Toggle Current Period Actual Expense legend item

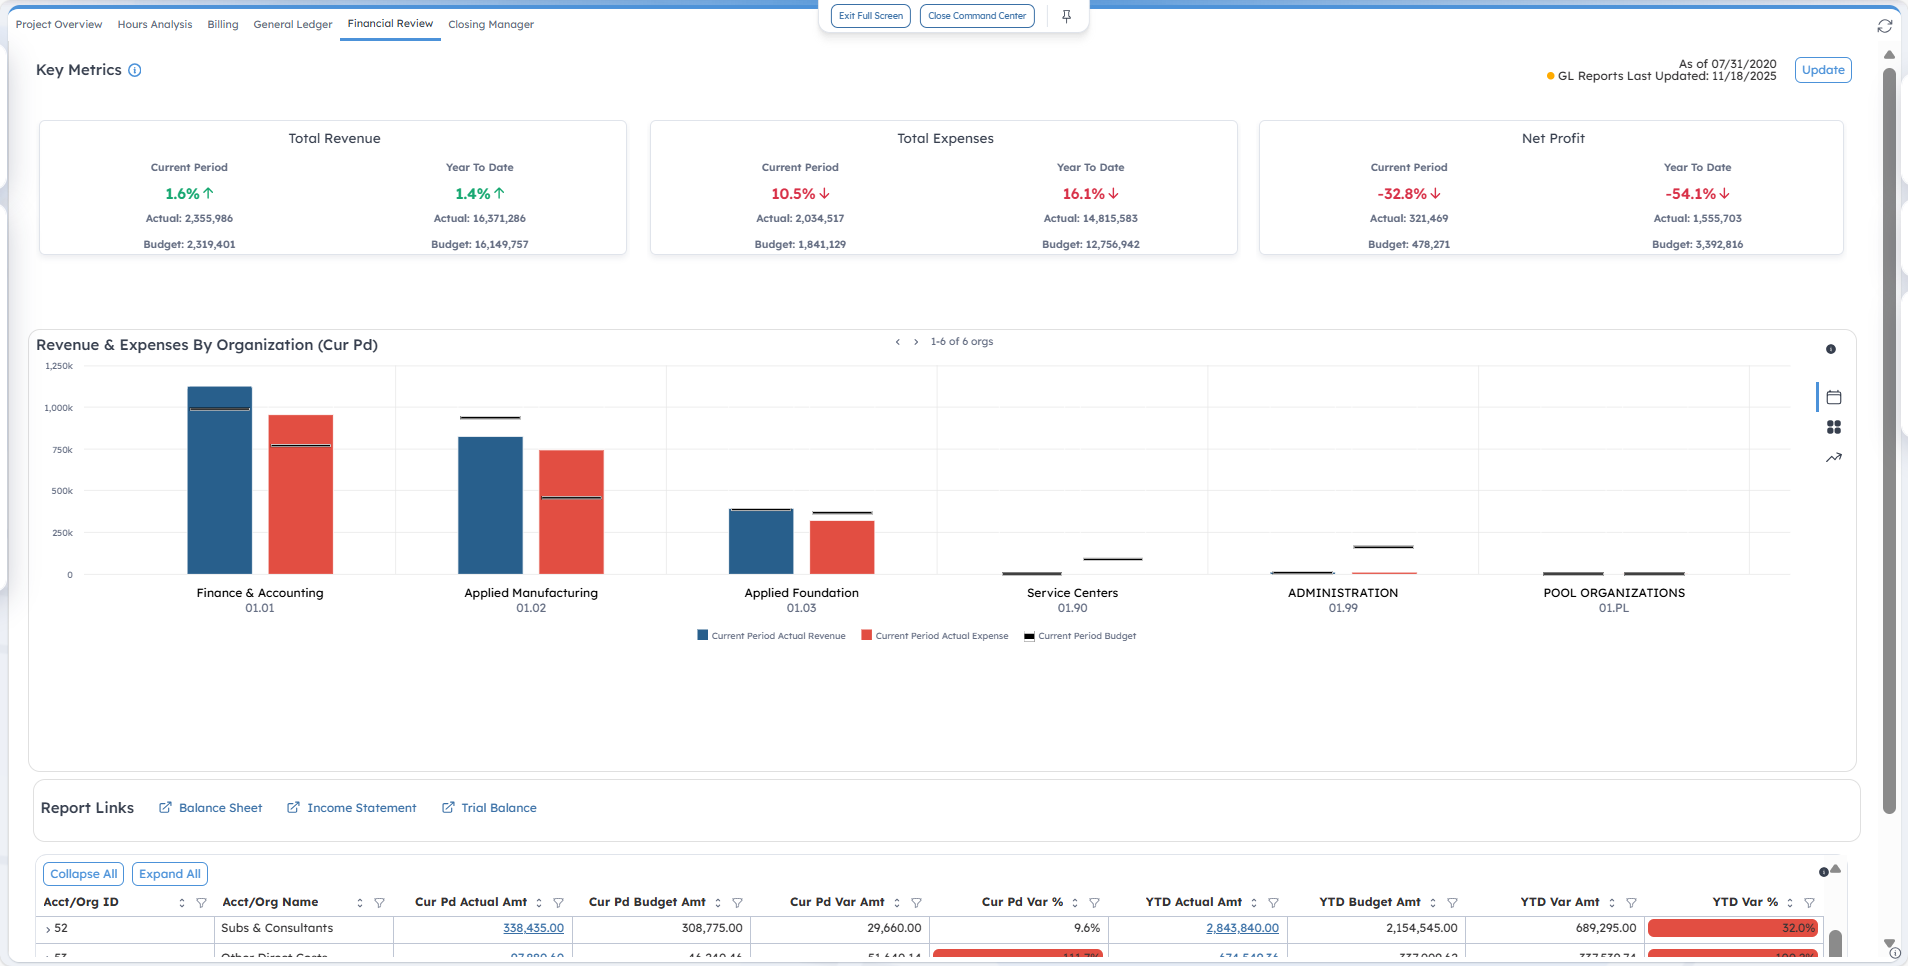(x=935, y=636)
